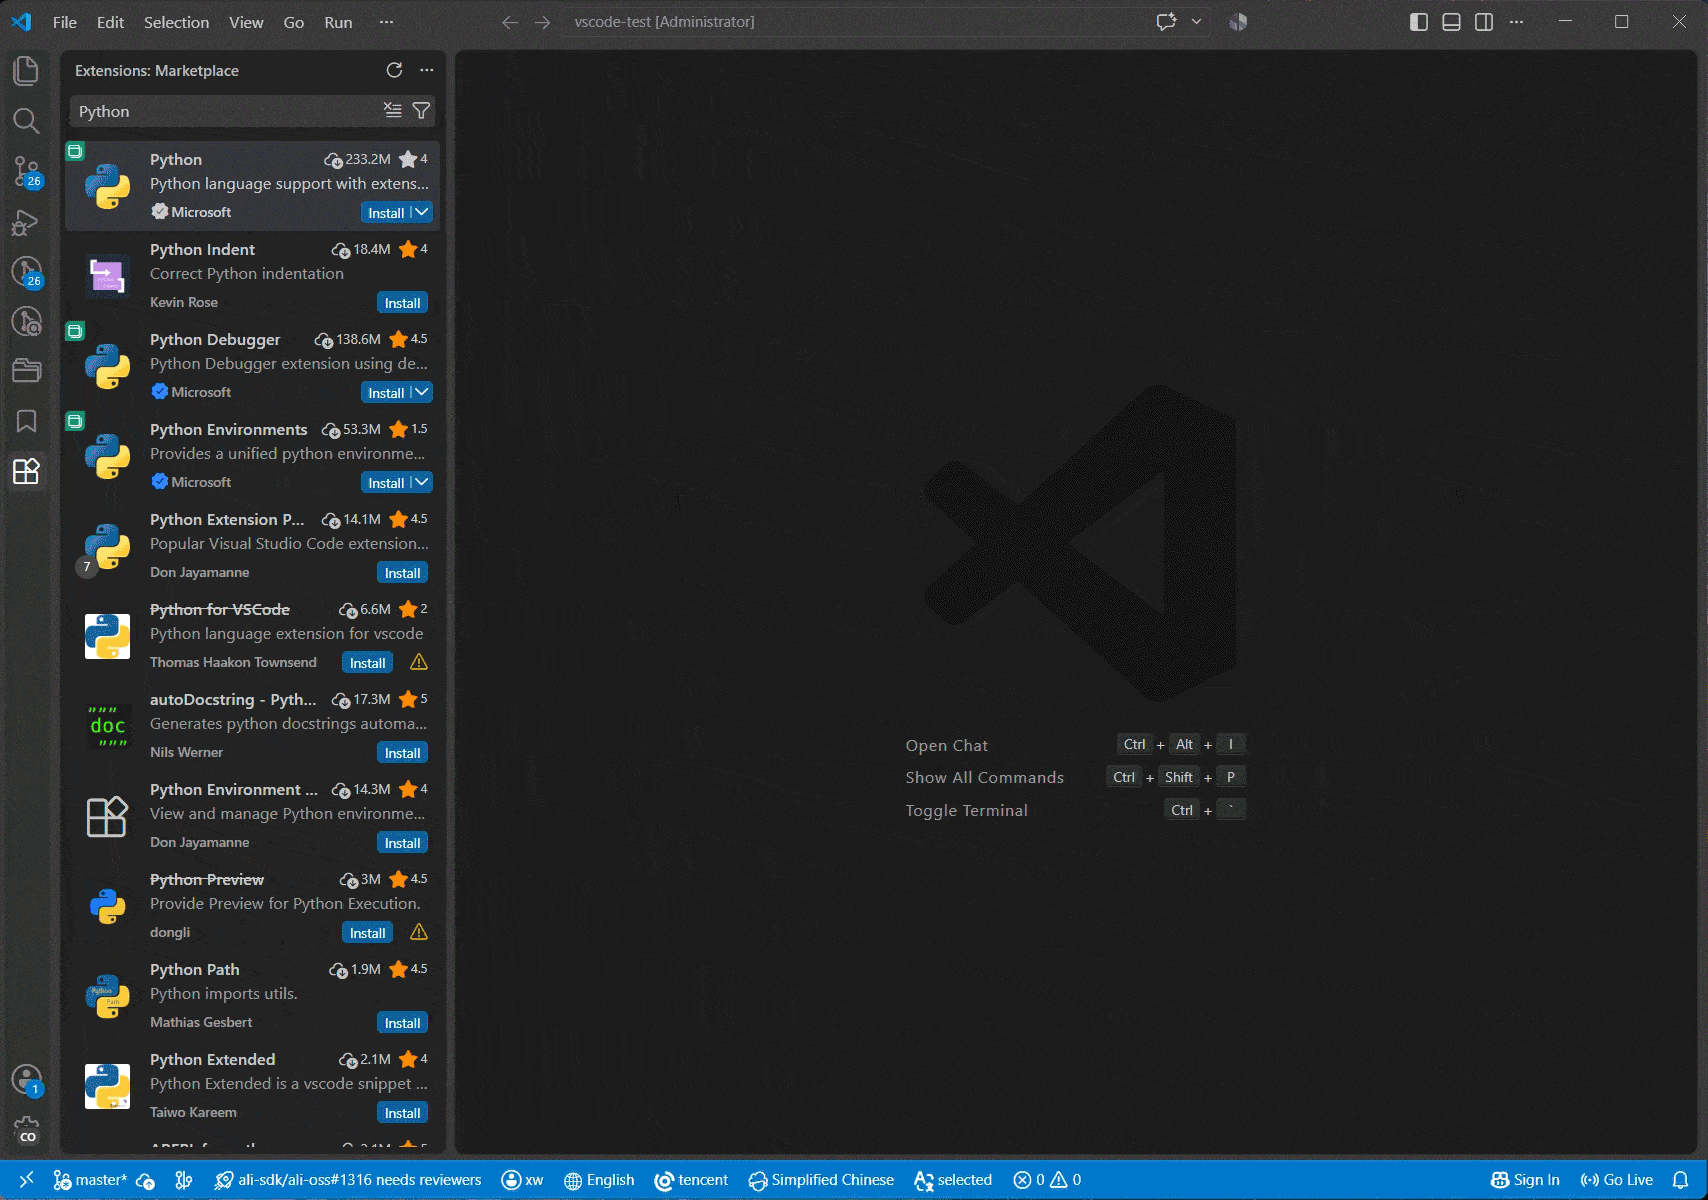Image resolution: width=1708 pixels, height=1200 pixels.
Task: Open Python Extension Pack listing
Action: click(x=252, y=546)
